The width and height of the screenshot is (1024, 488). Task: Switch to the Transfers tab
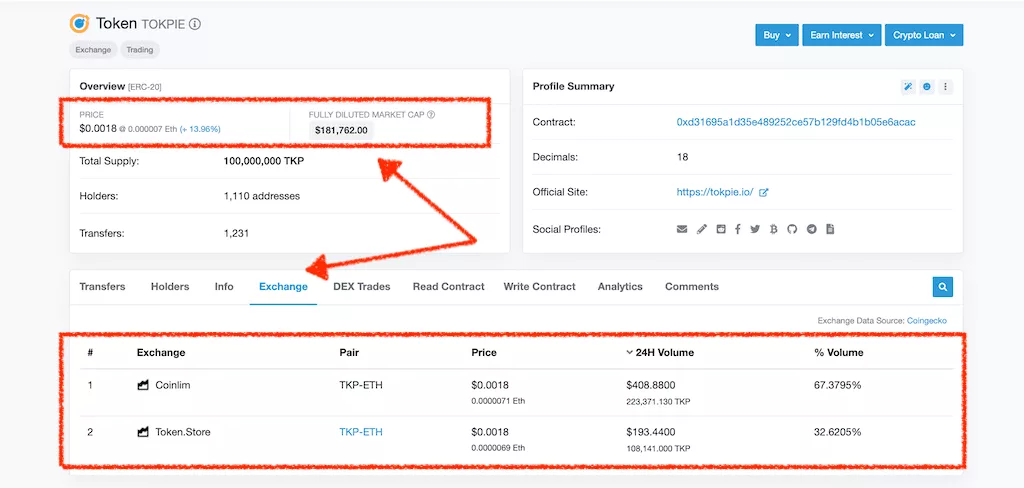(x=103, y=286)
